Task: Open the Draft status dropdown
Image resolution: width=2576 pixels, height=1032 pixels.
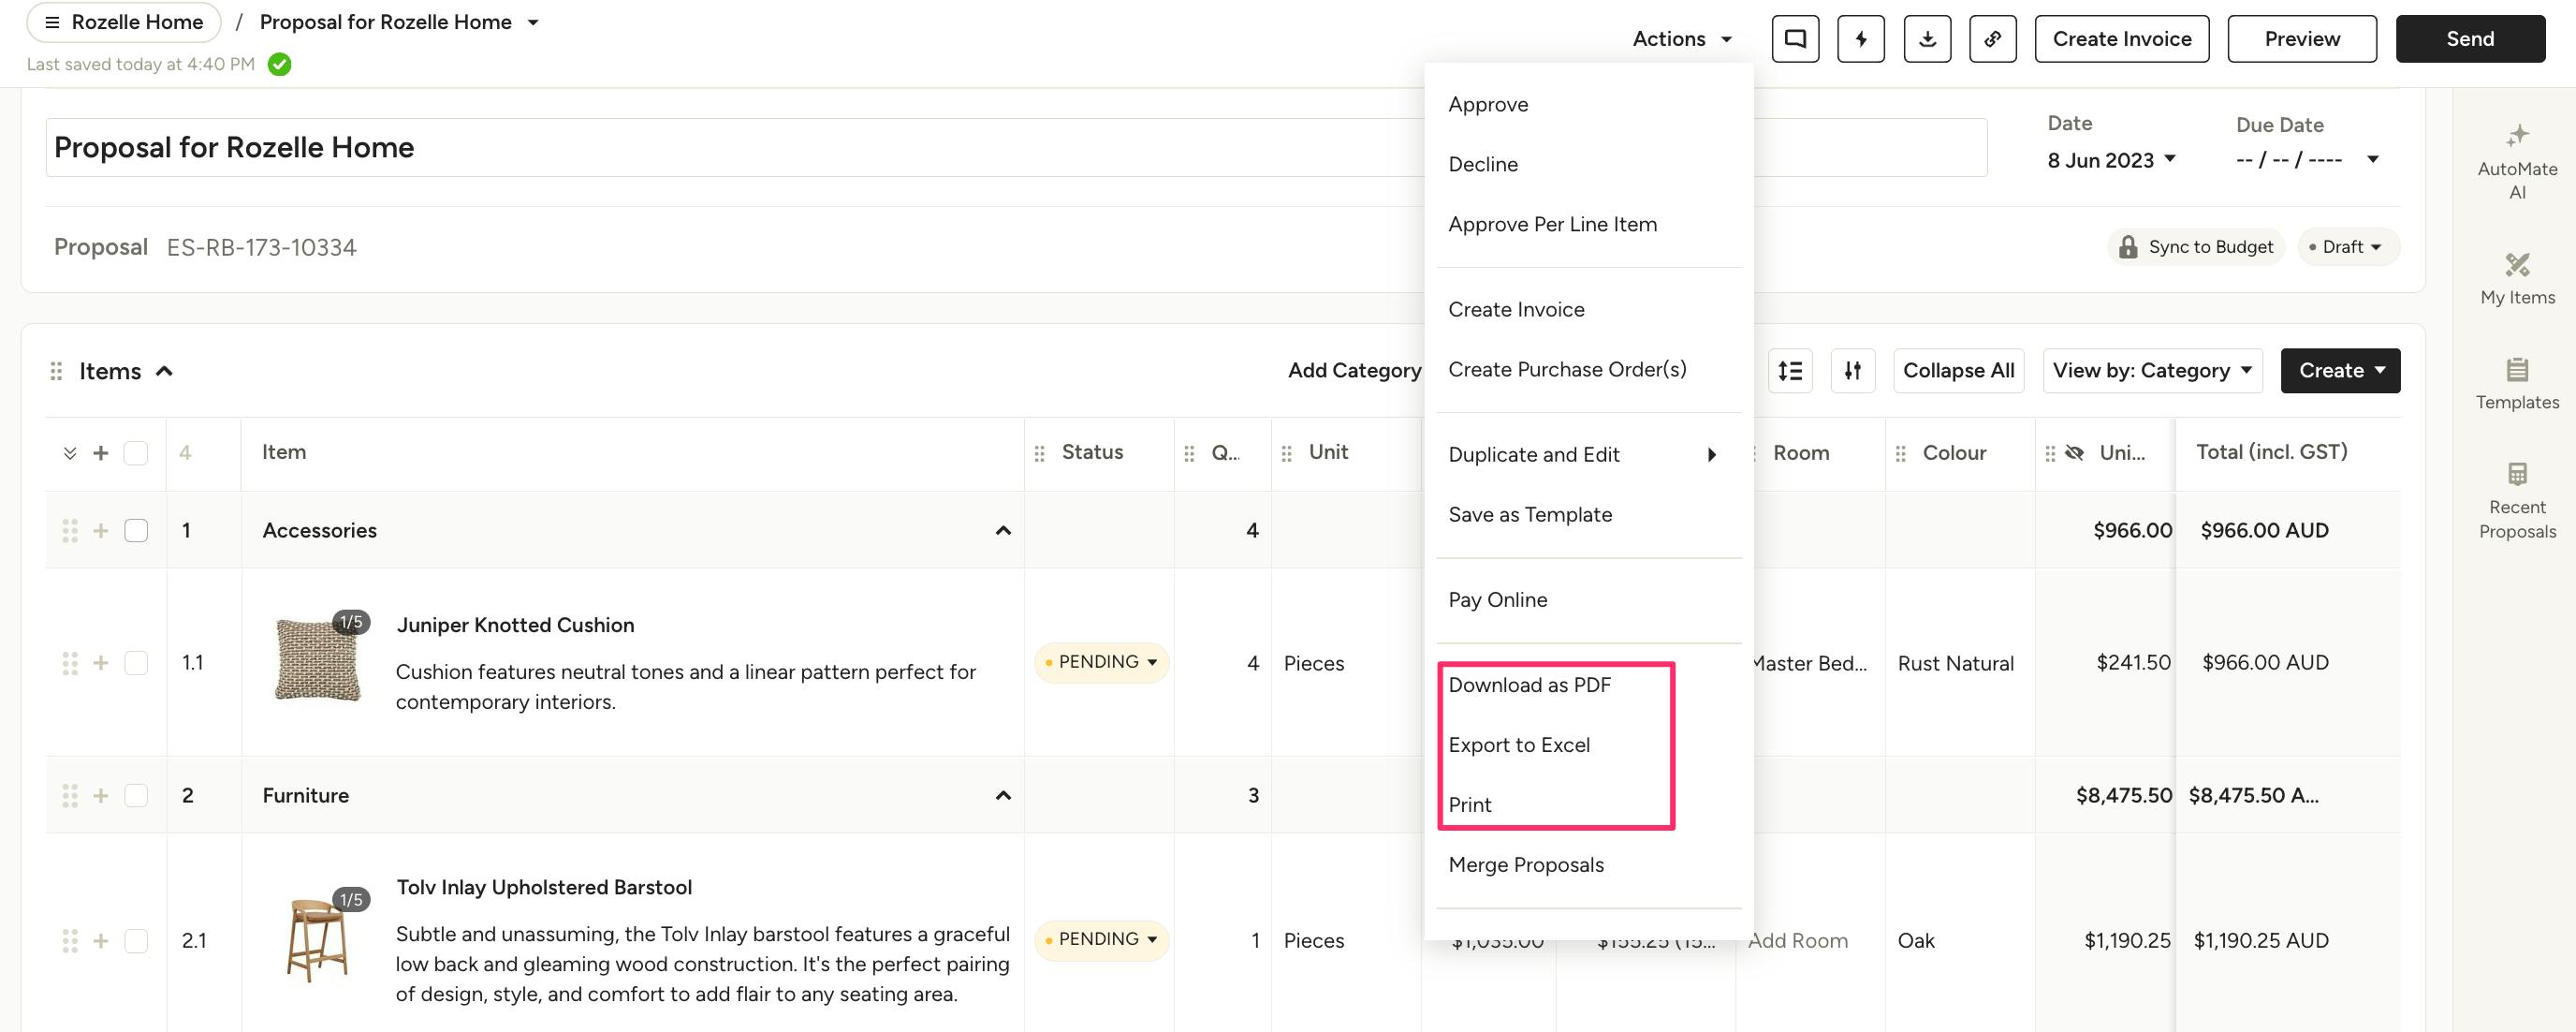Action: coord(2346,247)
